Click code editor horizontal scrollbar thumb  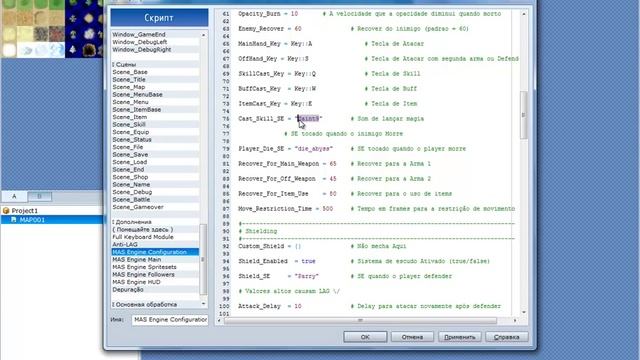pyautogui.click(x=360, y=320)
